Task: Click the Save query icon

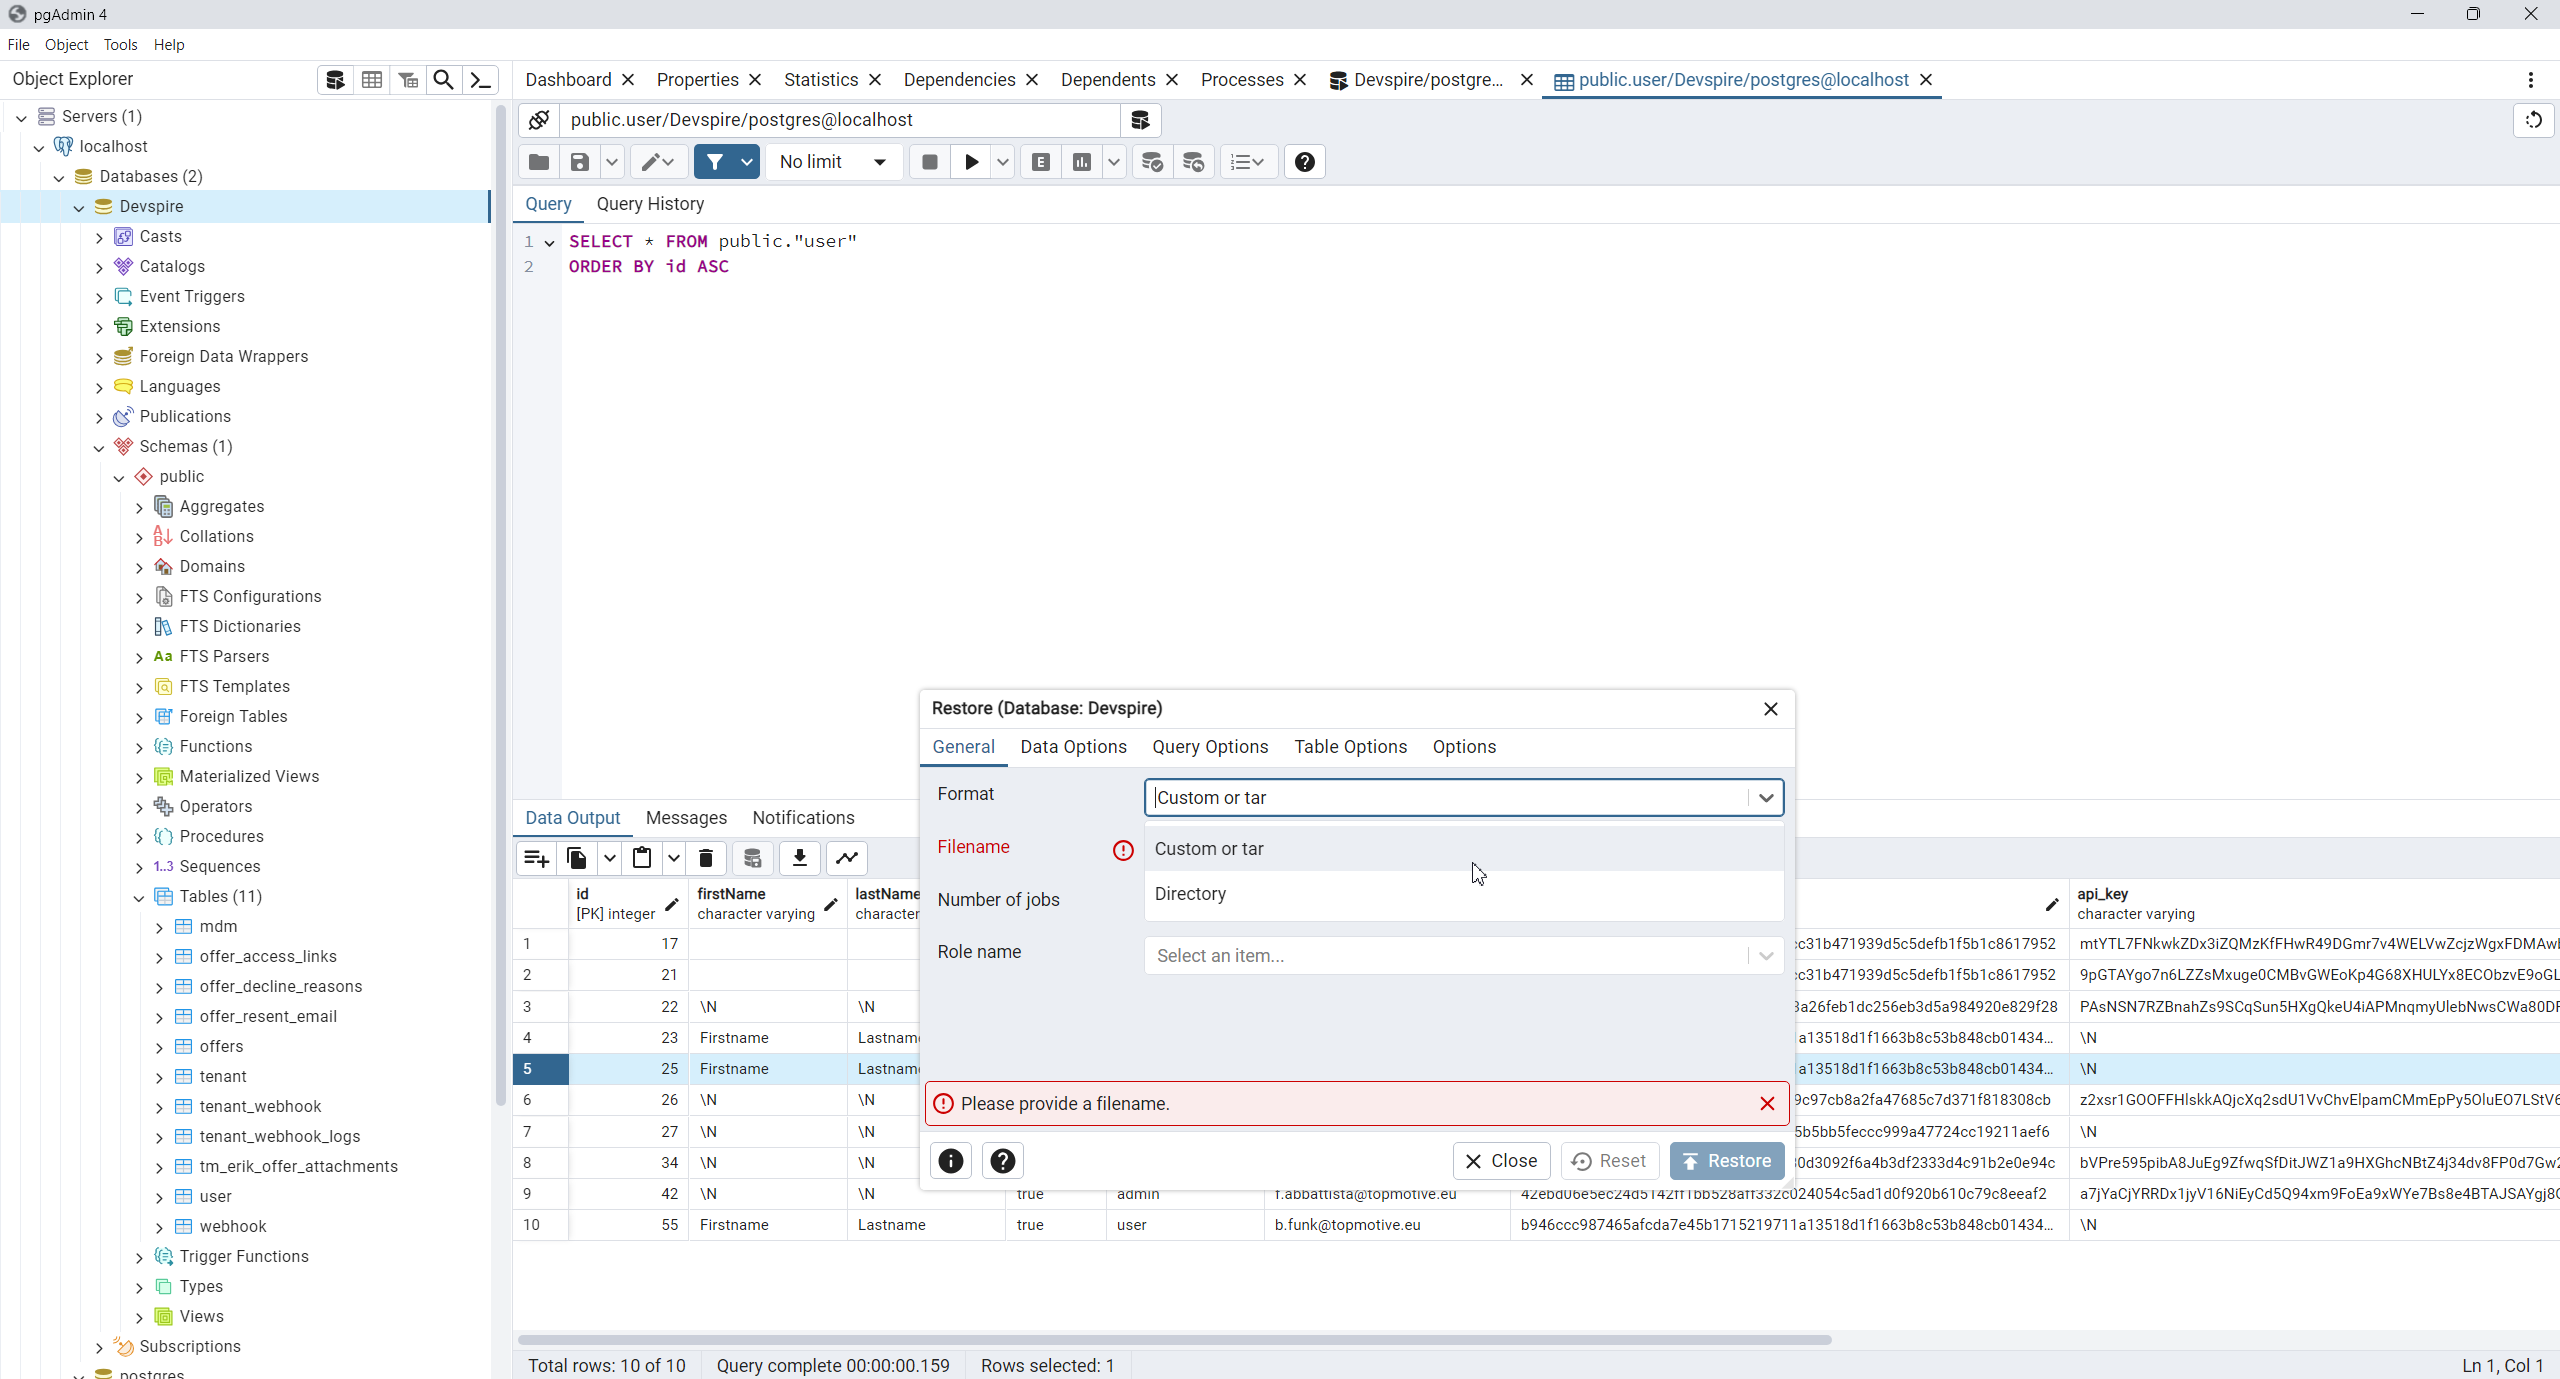Action: pos(578,162)
